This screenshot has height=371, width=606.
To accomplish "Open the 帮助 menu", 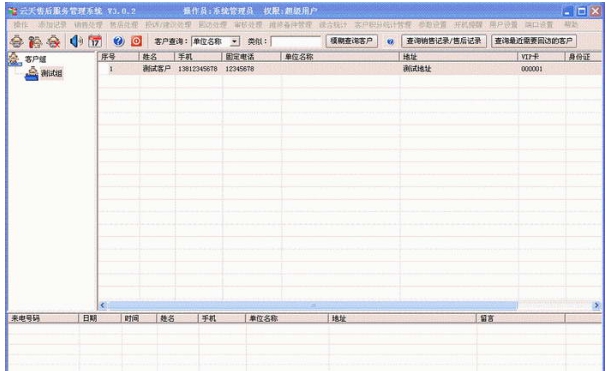I will 571,25.
